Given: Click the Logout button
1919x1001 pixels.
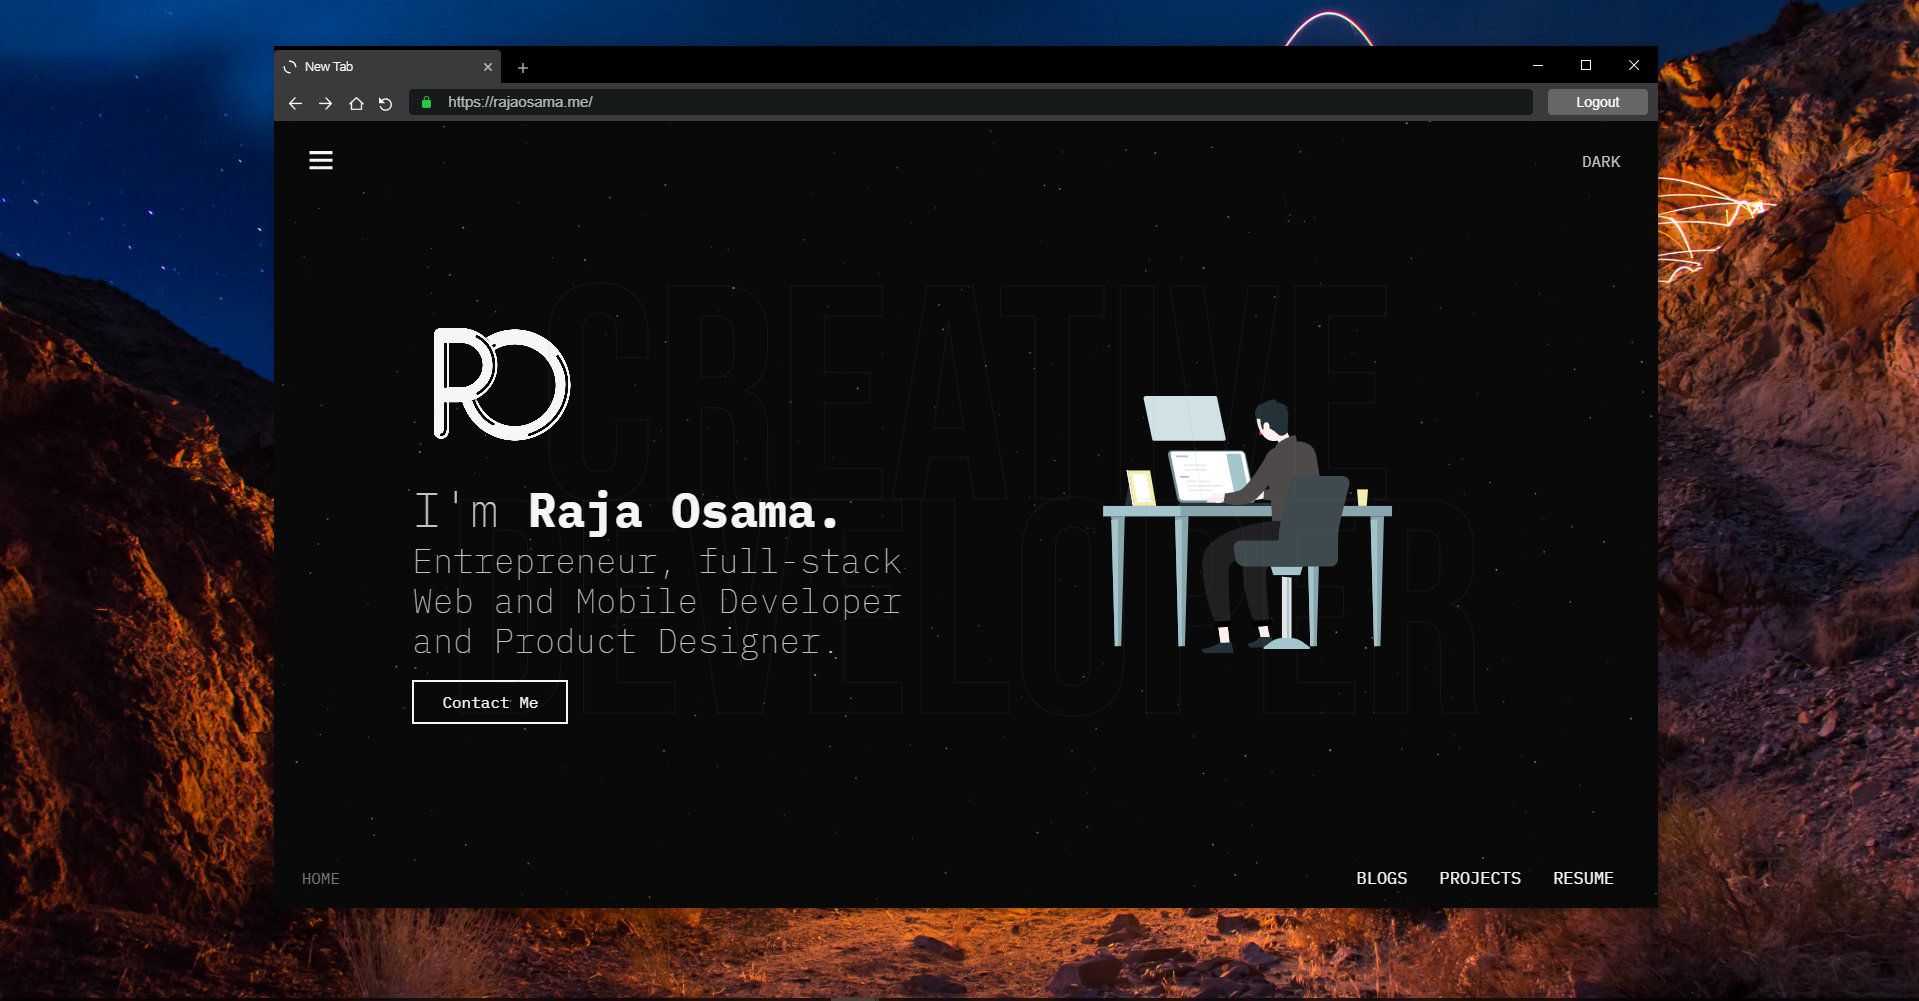Looking at the screenshot, I should point(1597,102).
